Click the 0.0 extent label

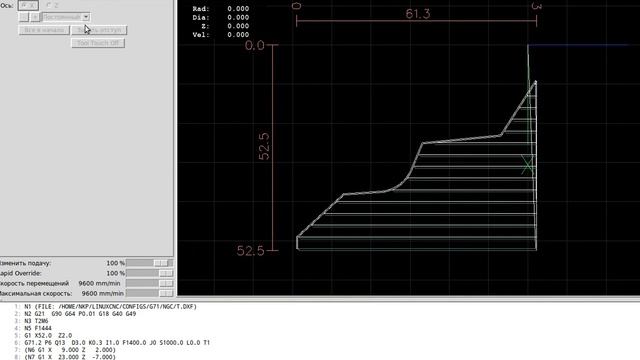pyautogui.click(x=255, y=45)
